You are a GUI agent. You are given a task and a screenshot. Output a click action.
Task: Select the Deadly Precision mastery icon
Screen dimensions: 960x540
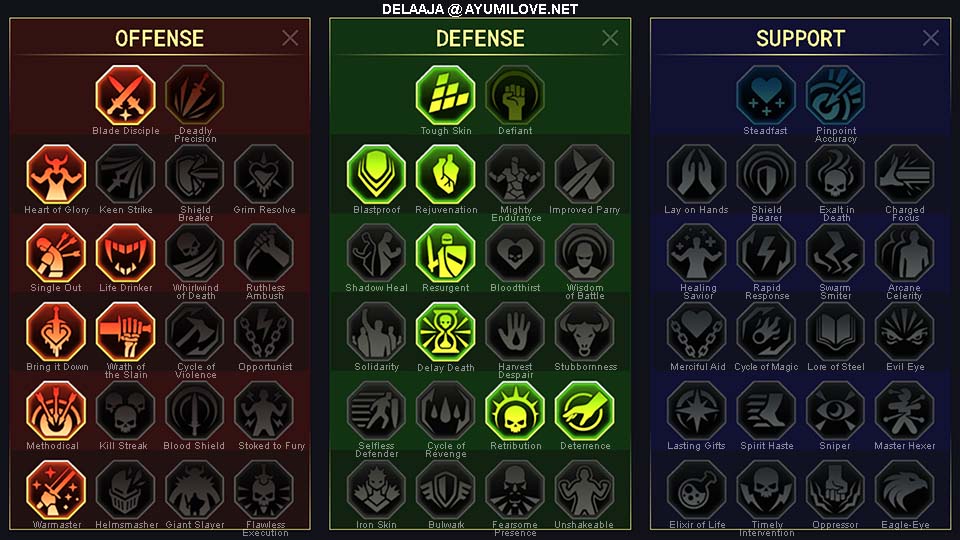coord(195,95)
